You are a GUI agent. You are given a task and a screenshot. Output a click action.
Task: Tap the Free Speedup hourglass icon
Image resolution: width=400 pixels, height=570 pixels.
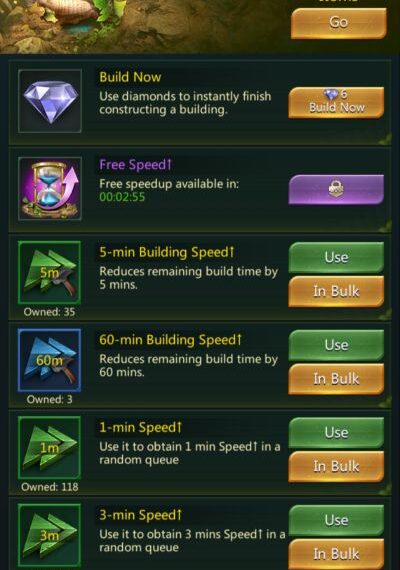(50, 189)
